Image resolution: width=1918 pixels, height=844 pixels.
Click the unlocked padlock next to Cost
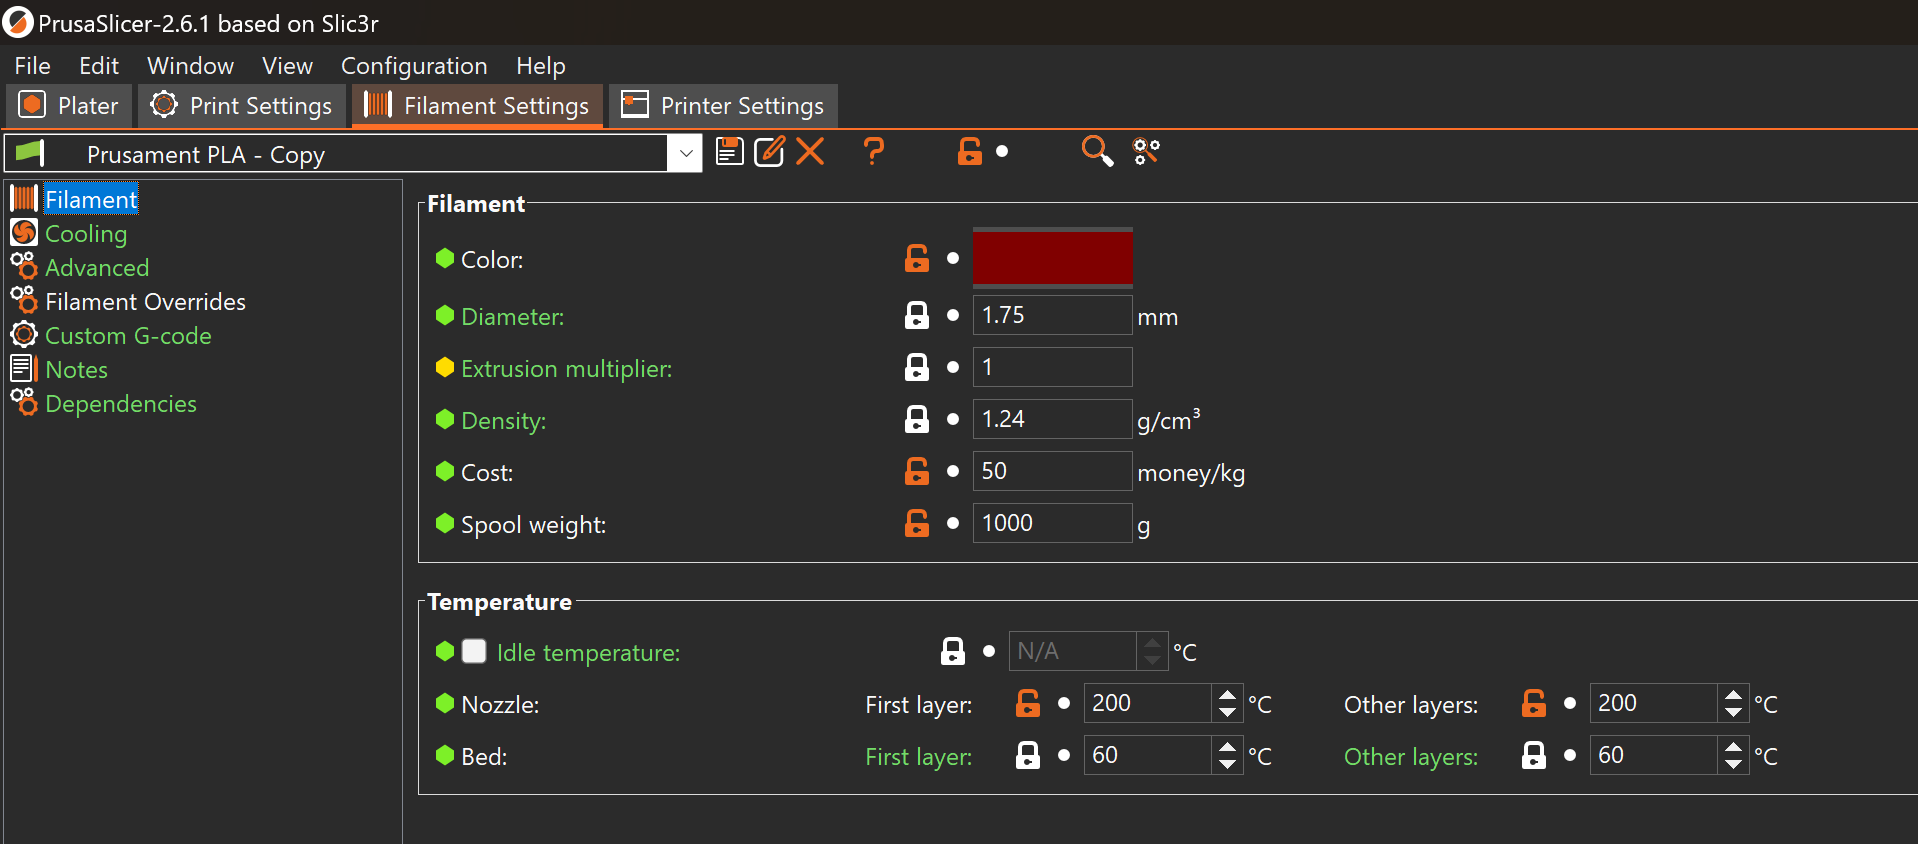click(x=917, y=472)
